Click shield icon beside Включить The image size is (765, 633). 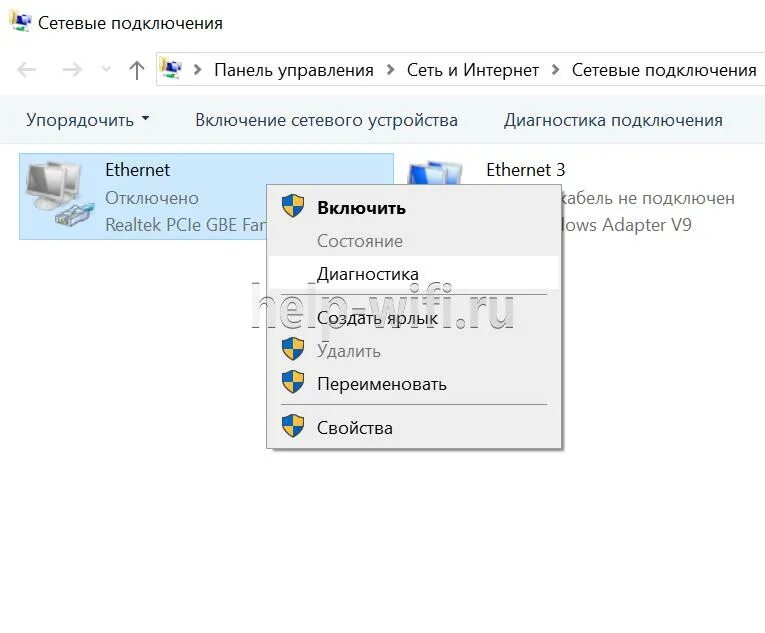coord(293,205)
